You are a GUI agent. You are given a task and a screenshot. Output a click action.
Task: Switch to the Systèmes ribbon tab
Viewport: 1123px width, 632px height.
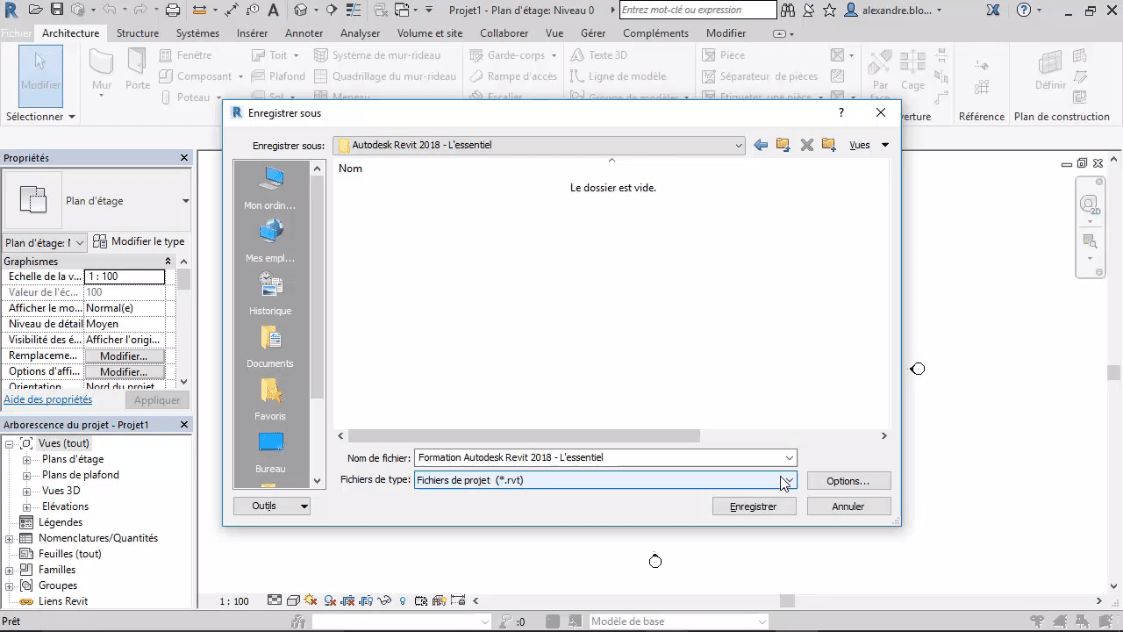click(198, 33)
